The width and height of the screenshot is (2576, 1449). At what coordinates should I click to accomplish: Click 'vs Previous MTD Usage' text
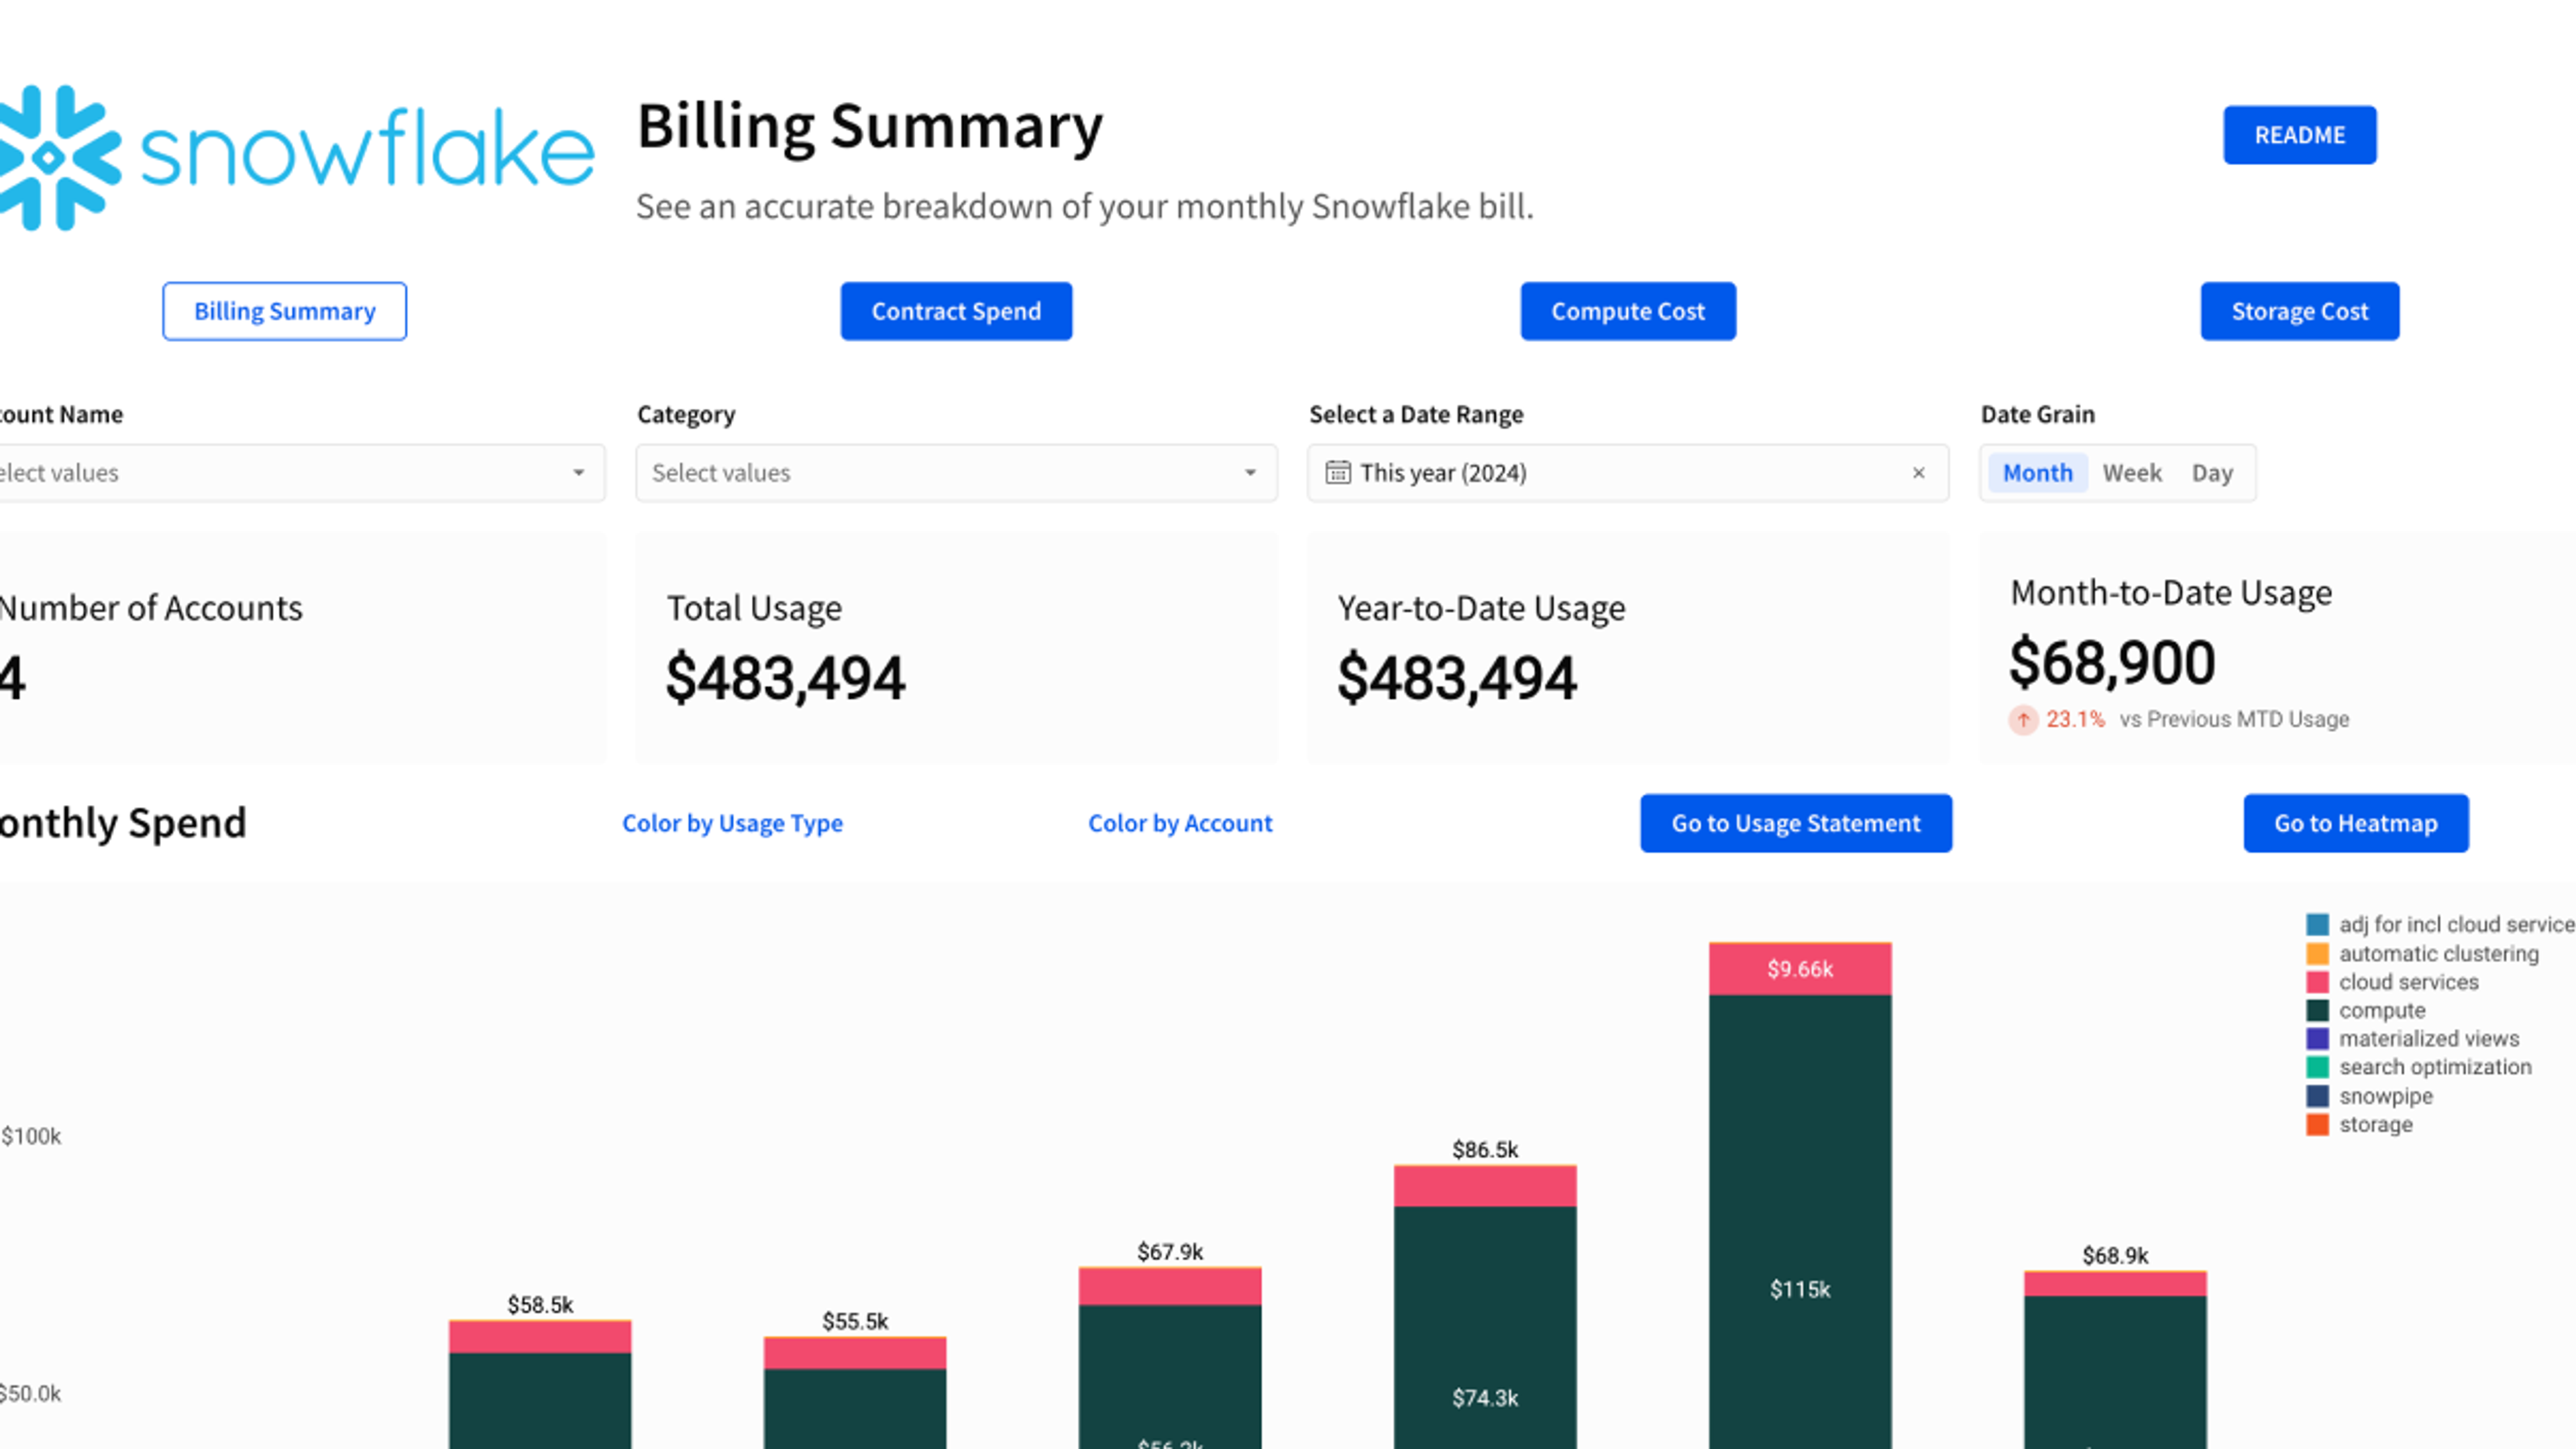click(x=2234, y=719)
